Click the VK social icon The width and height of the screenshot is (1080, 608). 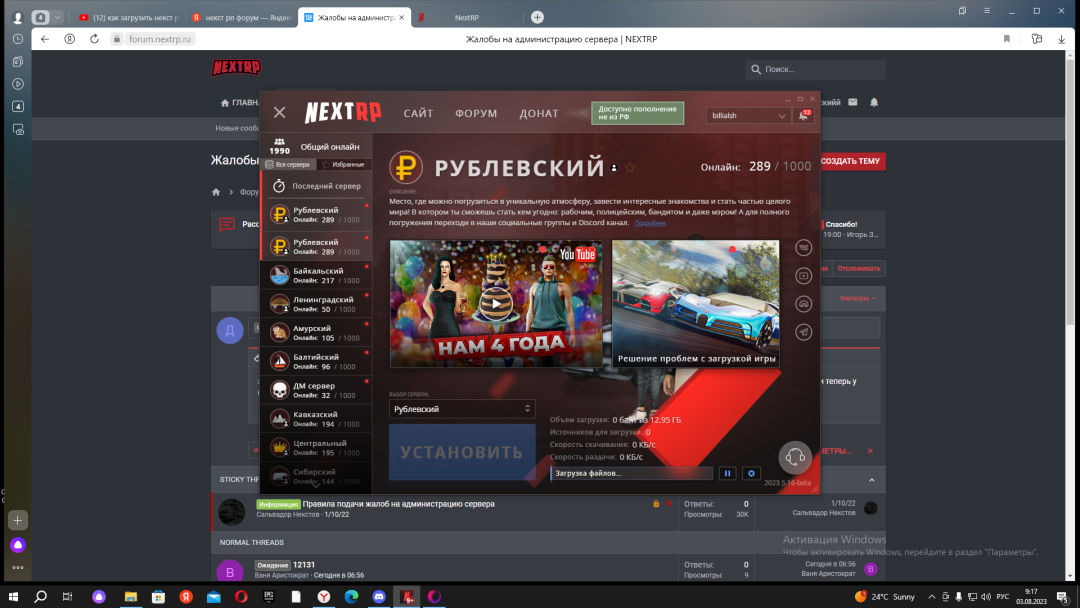tap(803, 247)
